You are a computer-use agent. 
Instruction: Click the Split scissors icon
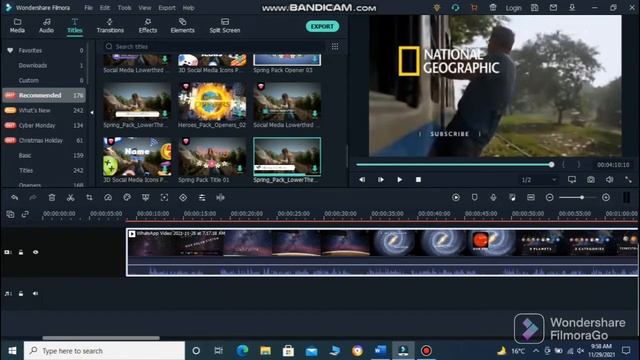pyautogui.click(x=71, y=198)
